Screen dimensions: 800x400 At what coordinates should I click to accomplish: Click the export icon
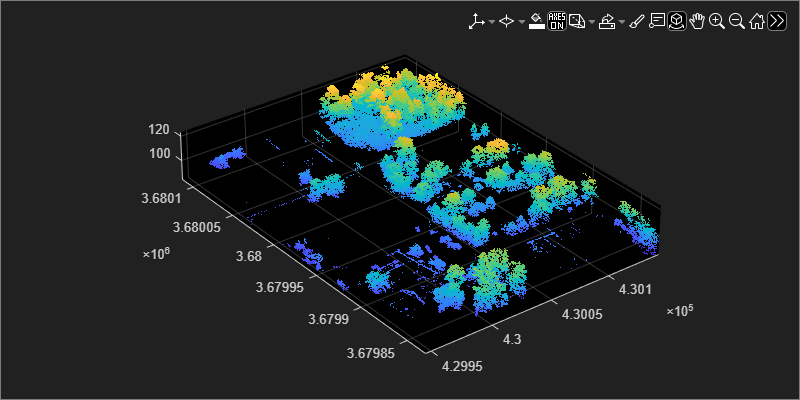[607, 21]
